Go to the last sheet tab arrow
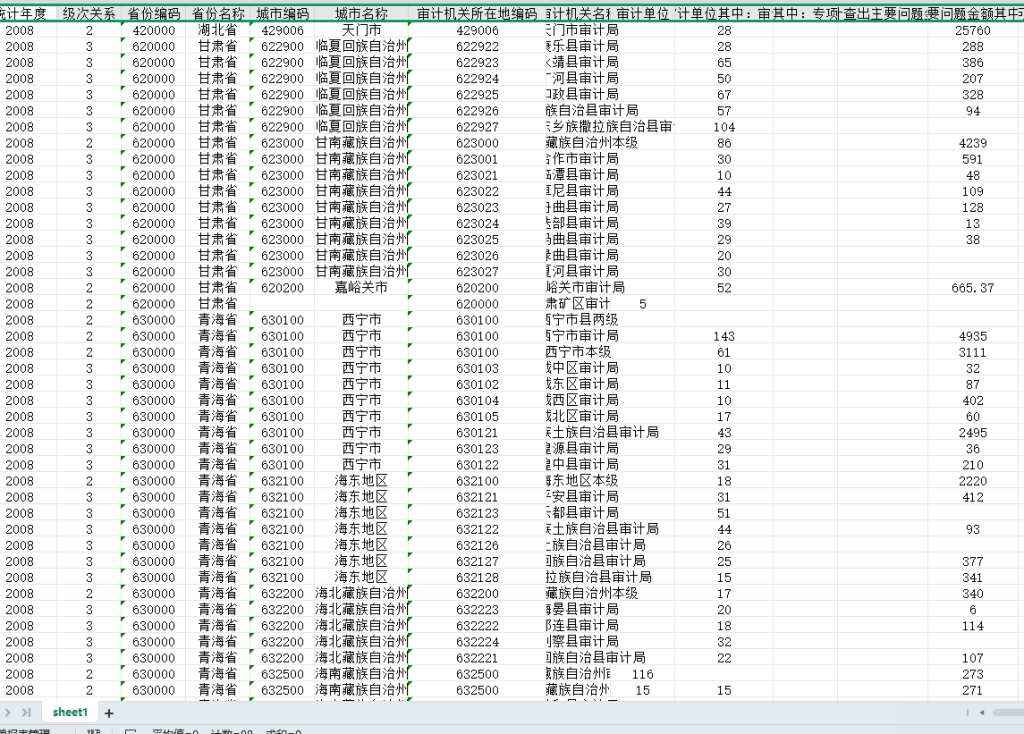 [x=26, y=712]
